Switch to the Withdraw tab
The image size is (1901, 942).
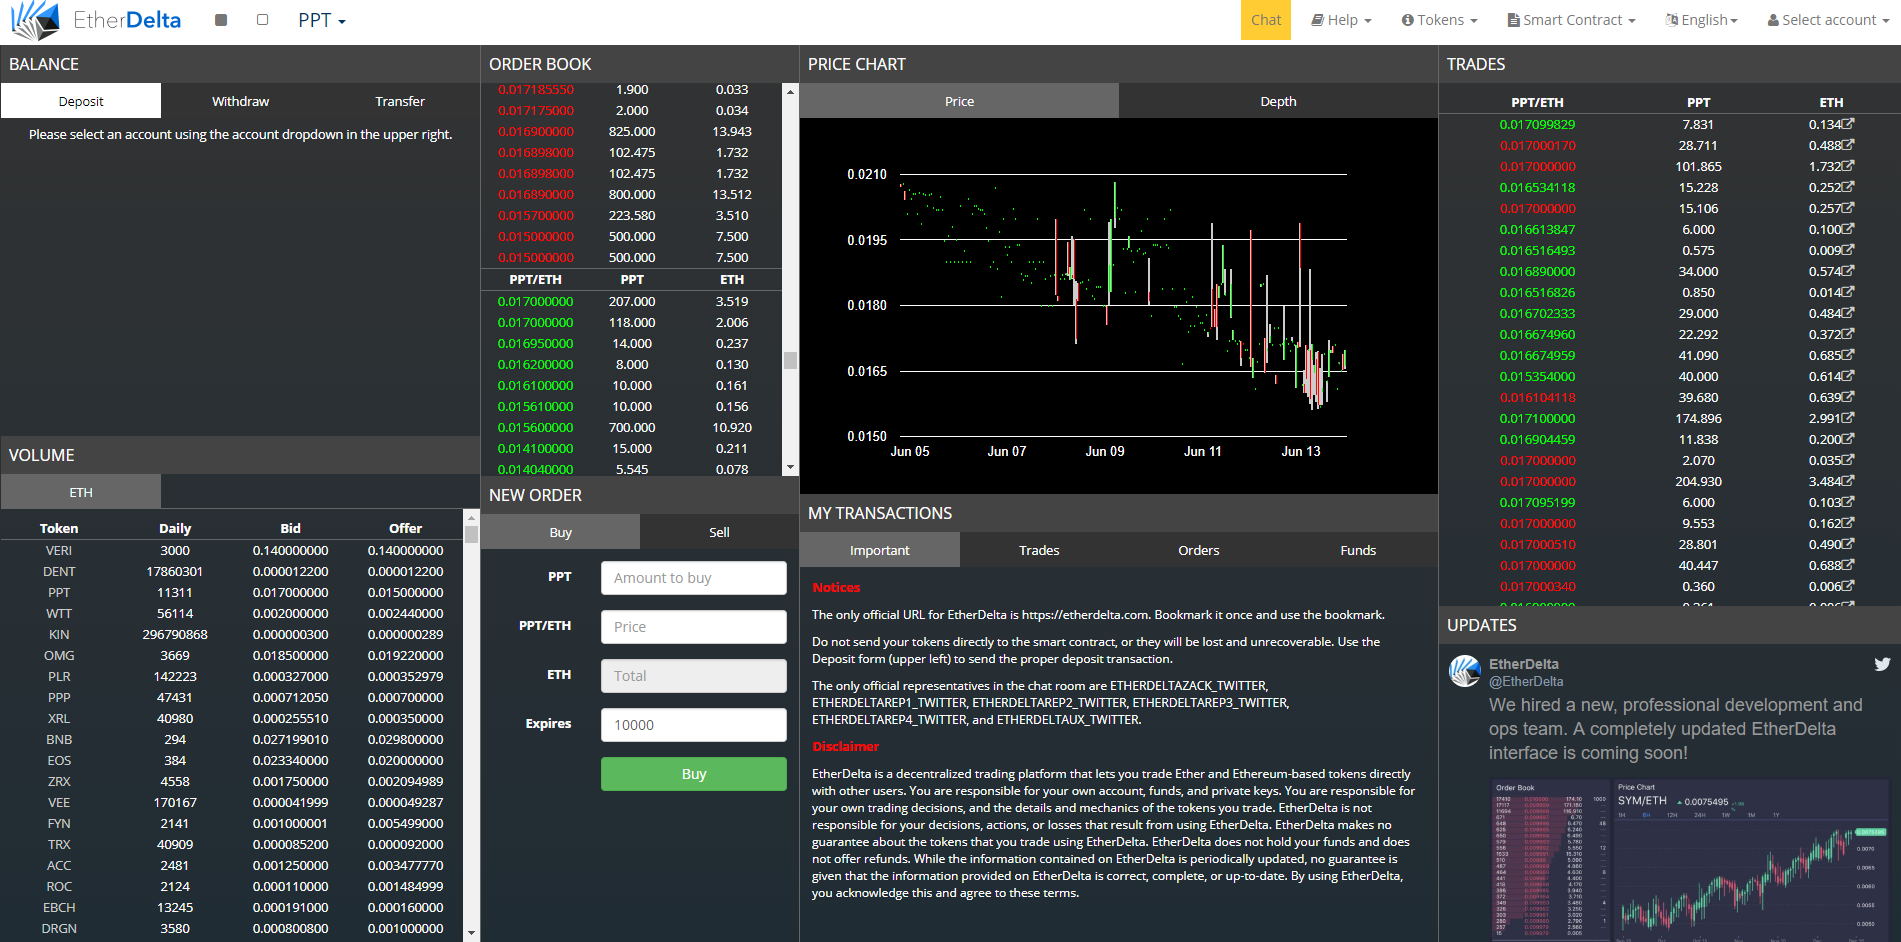(240, 101)
